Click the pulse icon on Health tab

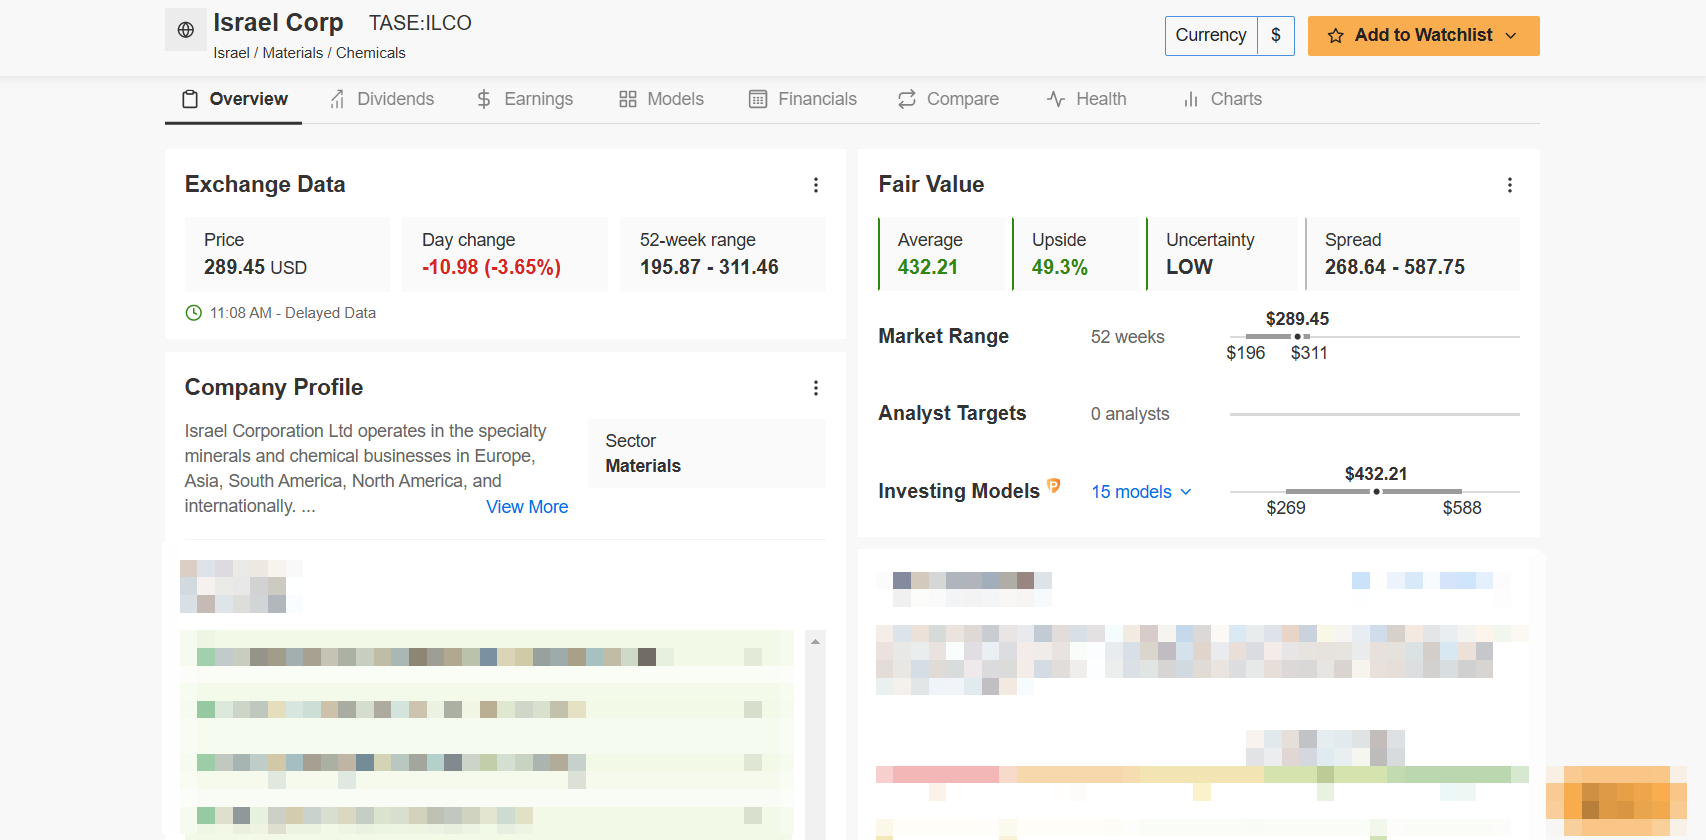click(1056, 99)
